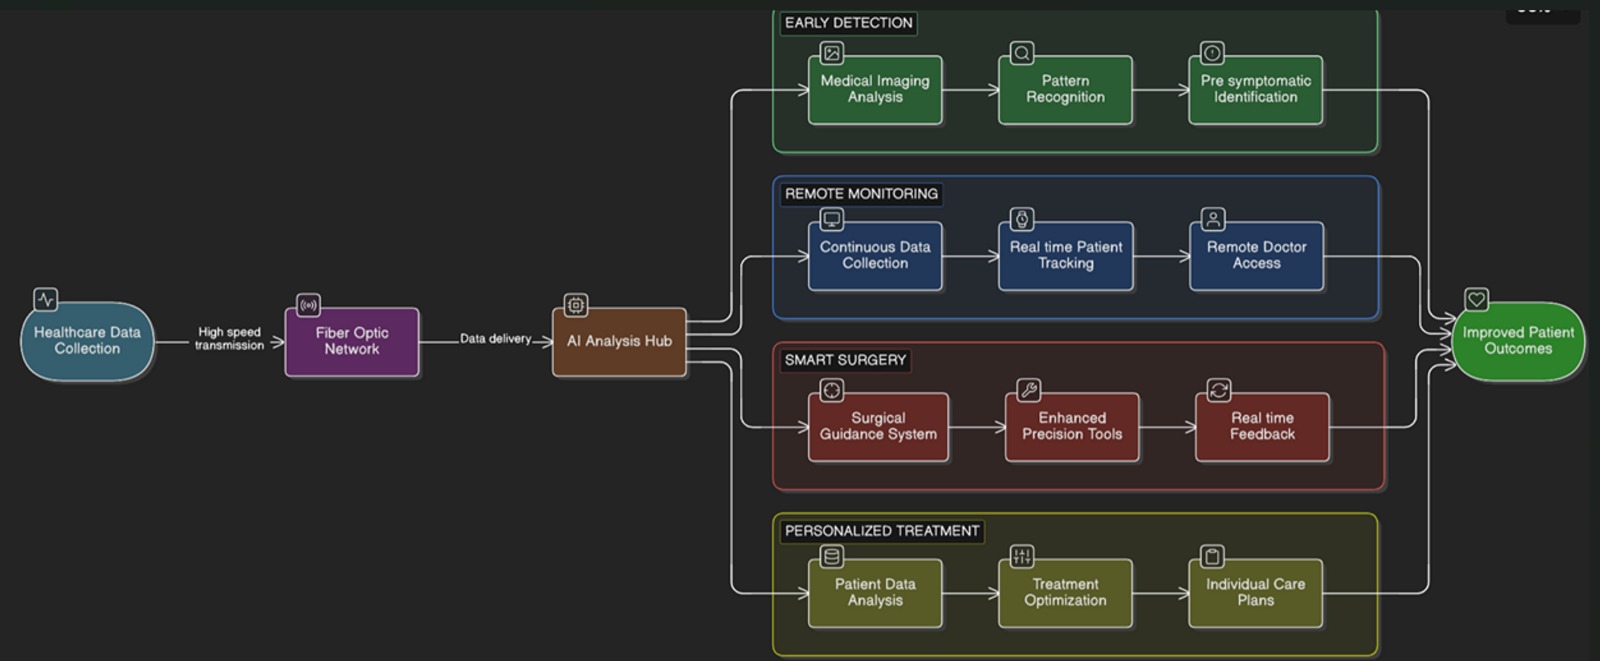This screenshot has width=1600, height=661.
Task: Click the crosshair icon above Surgical Guidance System
Action: 832,390
